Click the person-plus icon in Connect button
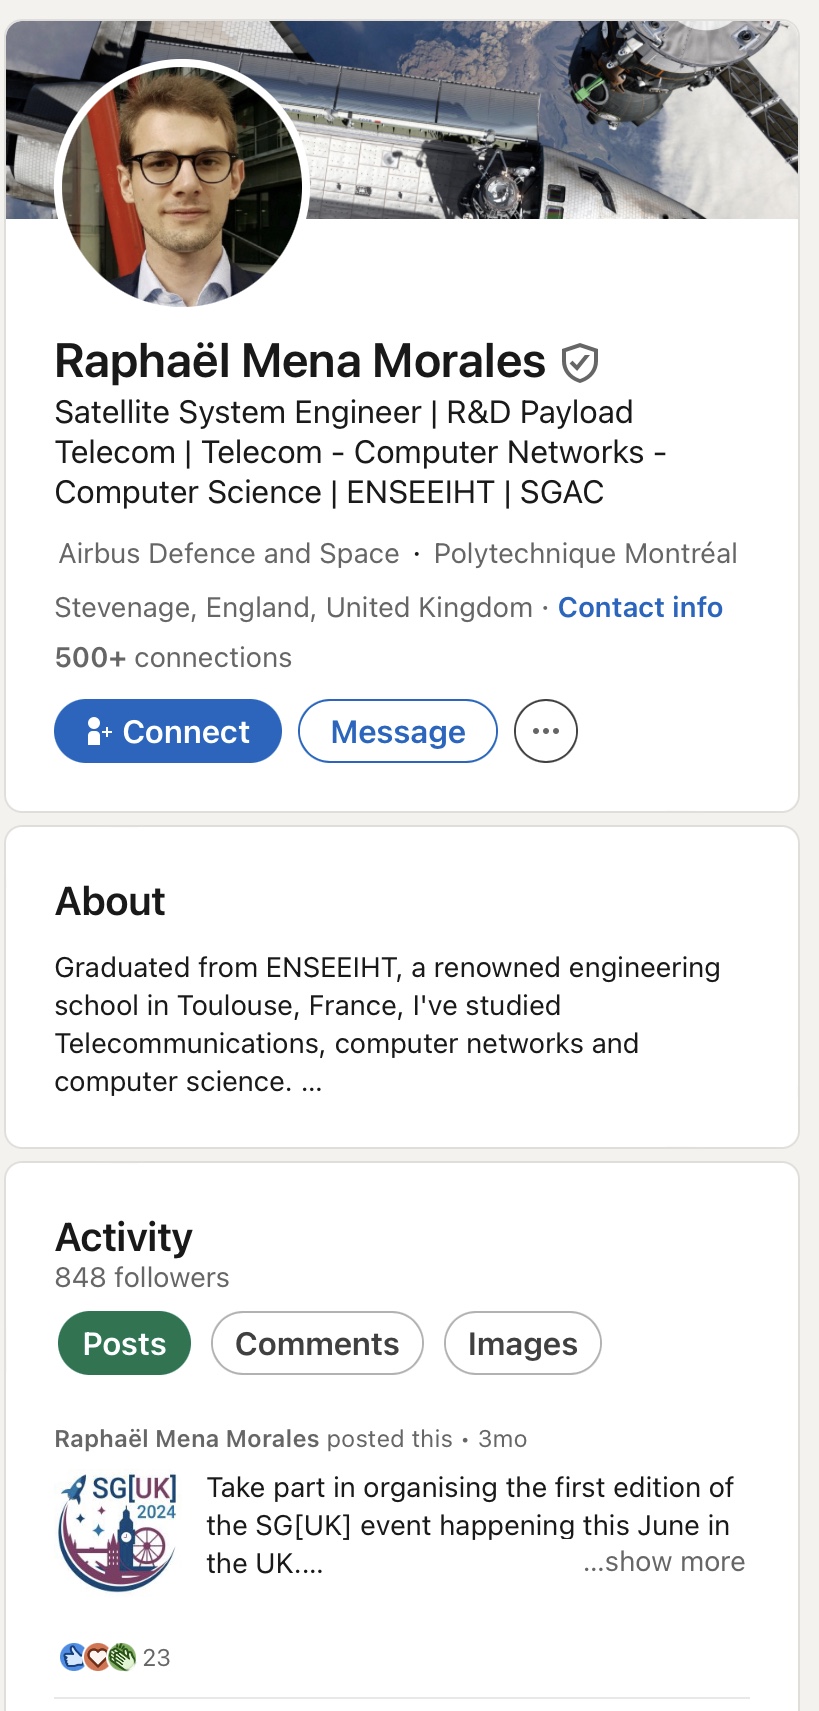 coord(98,732)
